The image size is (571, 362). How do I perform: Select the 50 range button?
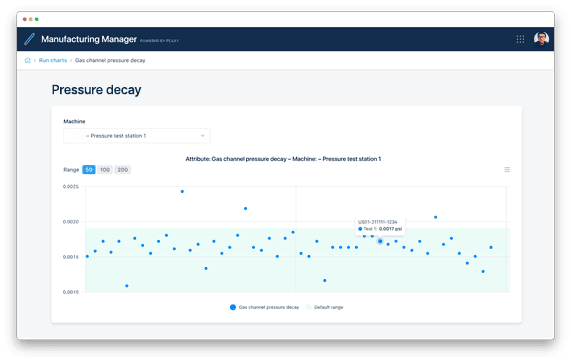coord(89,170)
